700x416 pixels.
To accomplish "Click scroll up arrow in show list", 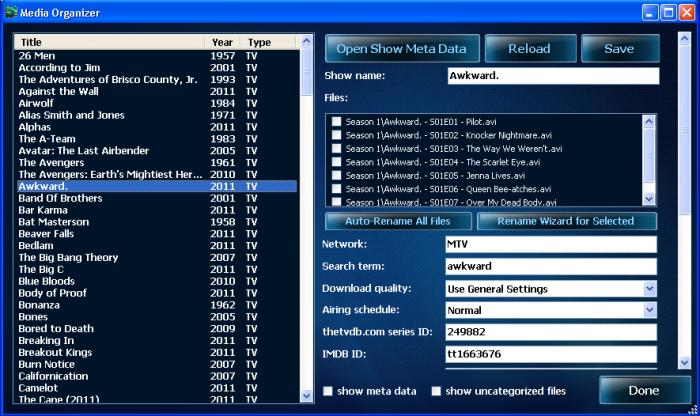I will pyautogui.click(x=306, y=41).
